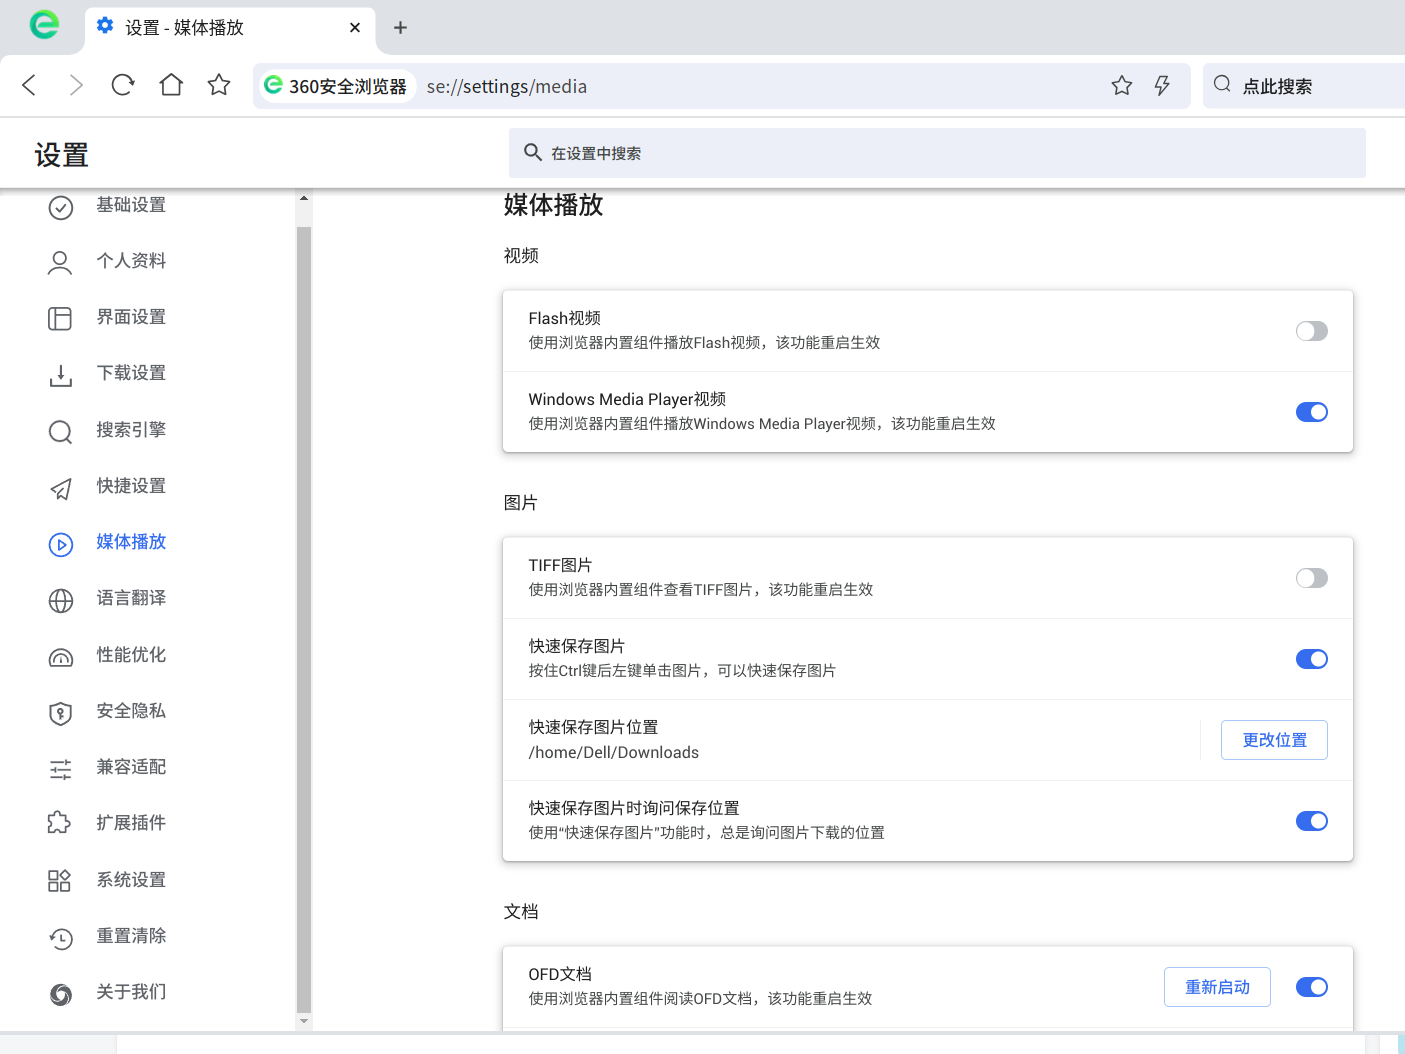Select 性能优化 in the sidebar
Screen dimensions: 1405x1054
(131, 655)
